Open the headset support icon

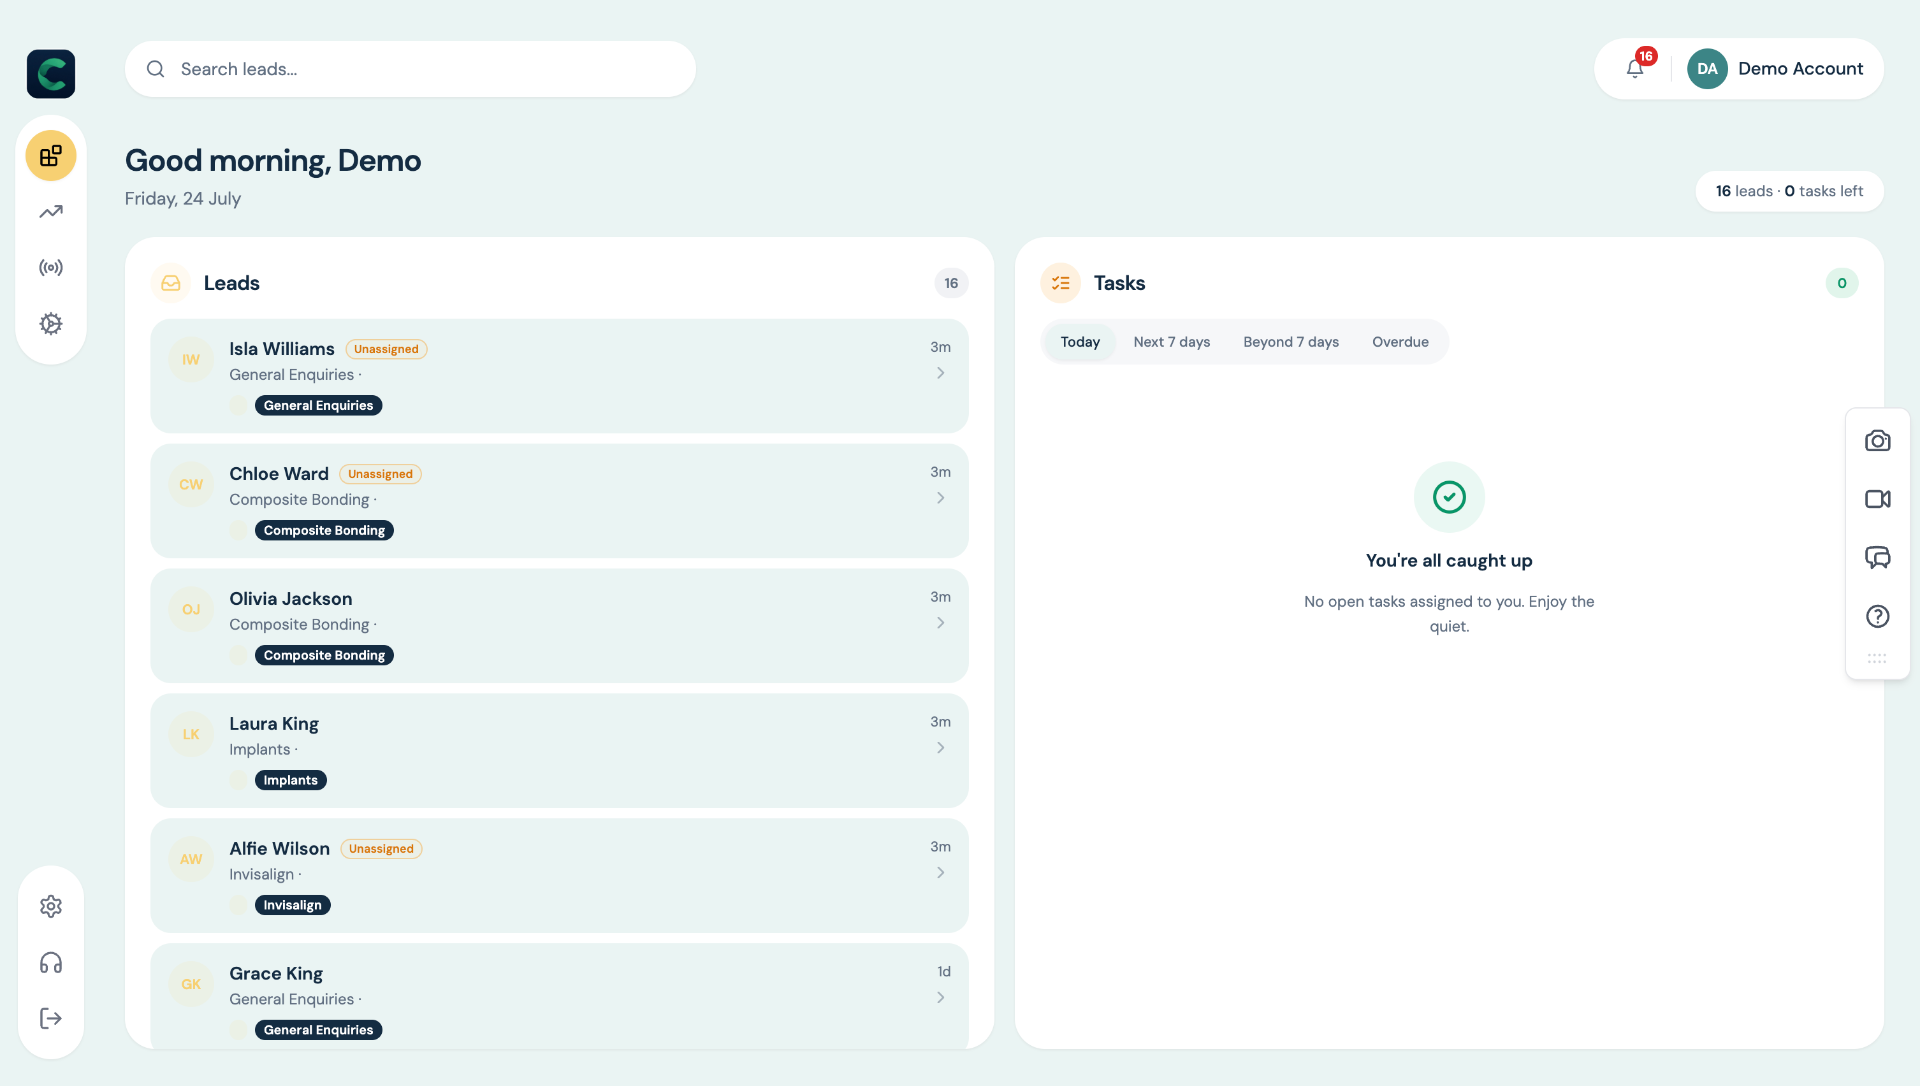(x=51, y=963)
